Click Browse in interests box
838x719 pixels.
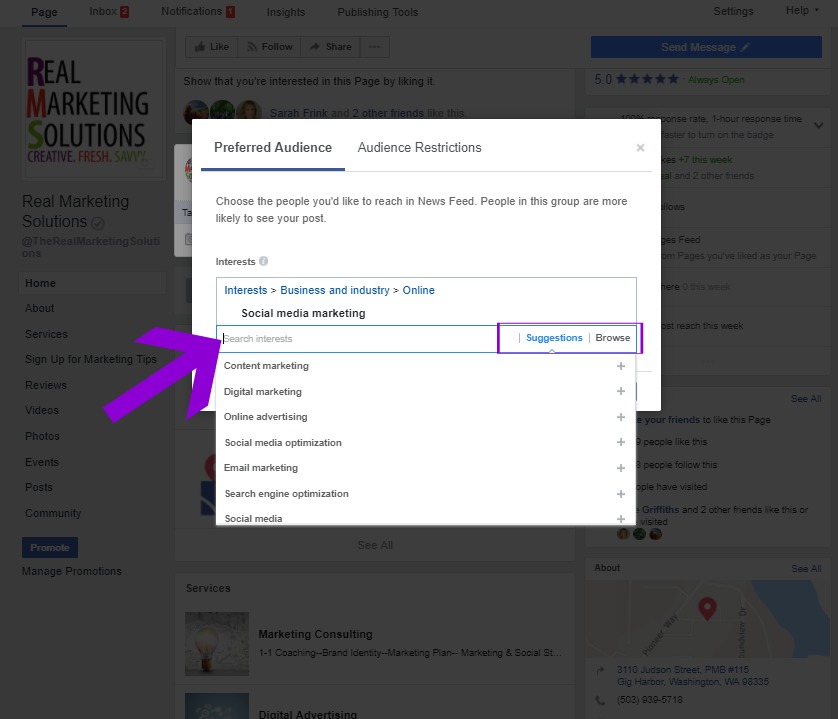pos(612,338)
